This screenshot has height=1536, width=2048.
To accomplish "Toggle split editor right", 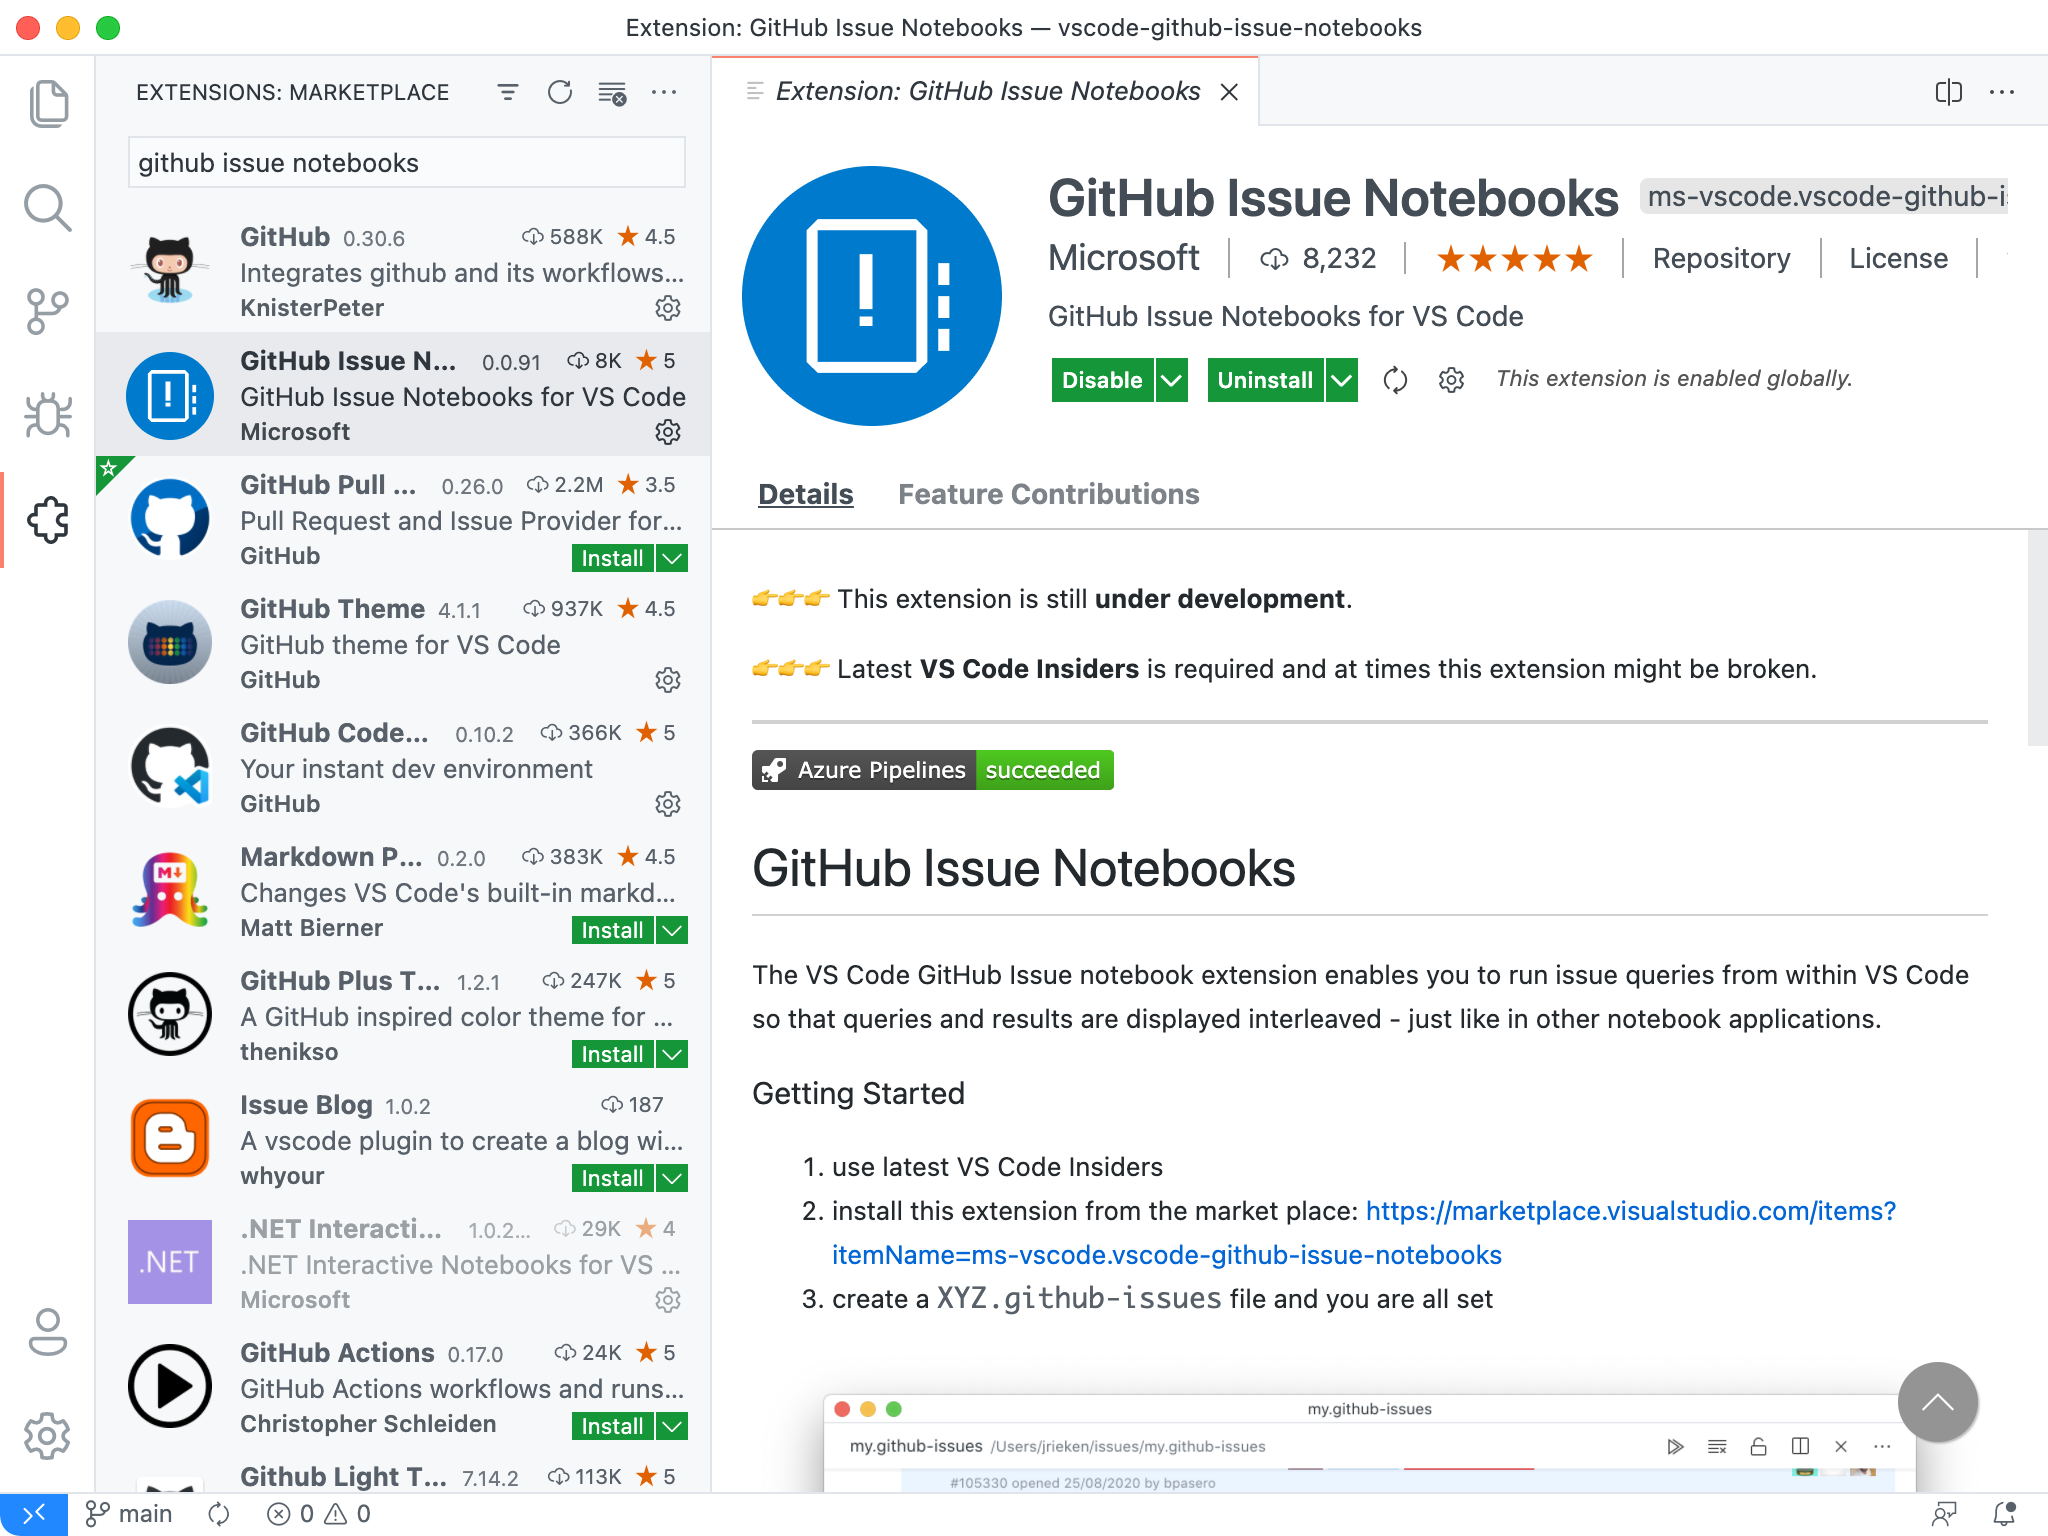I will click(1948, 93).
